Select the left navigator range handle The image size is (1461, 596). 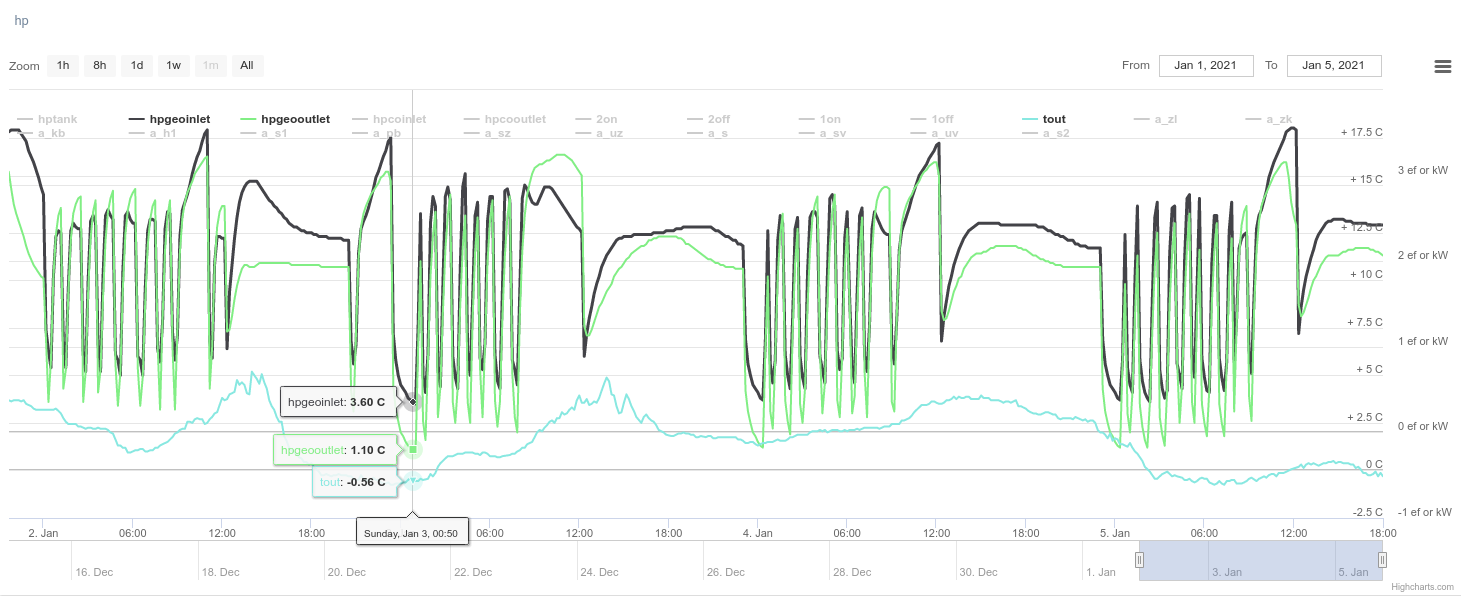click(1139, 560)
